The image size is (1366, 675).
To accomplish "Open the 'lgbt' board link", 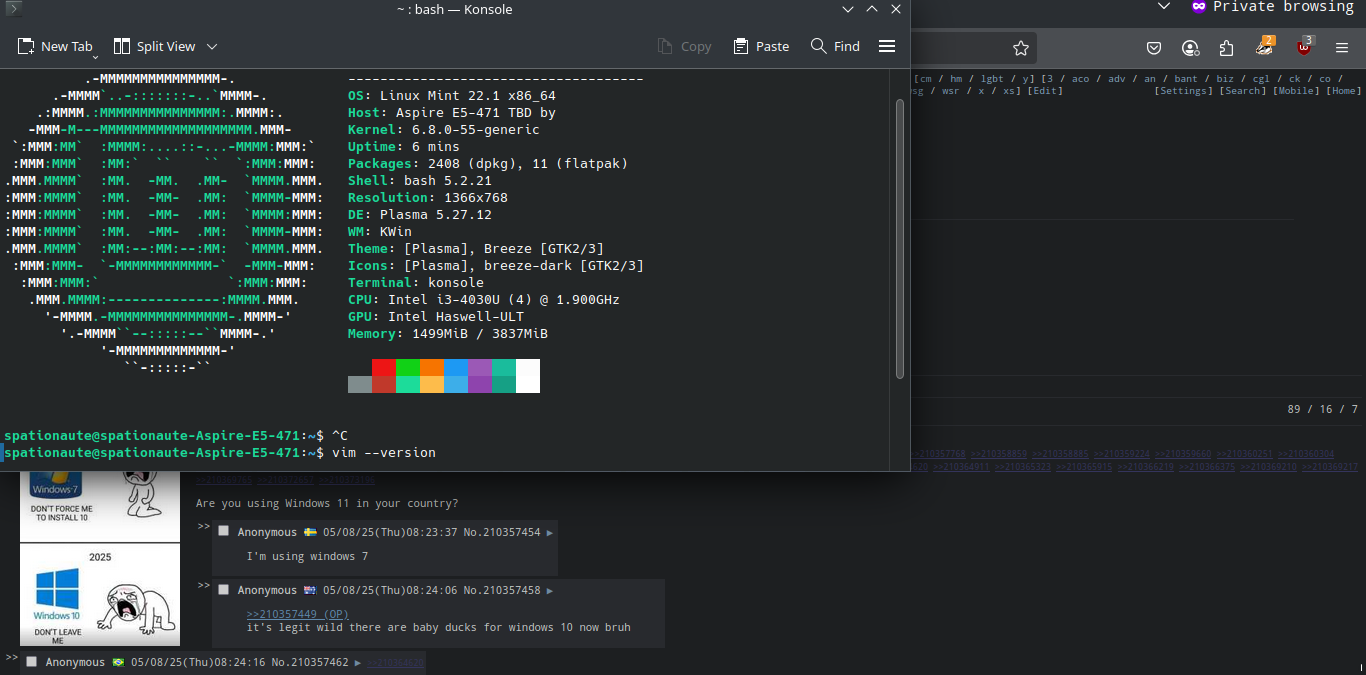I will pyautogui.click(x=992, y=79).
